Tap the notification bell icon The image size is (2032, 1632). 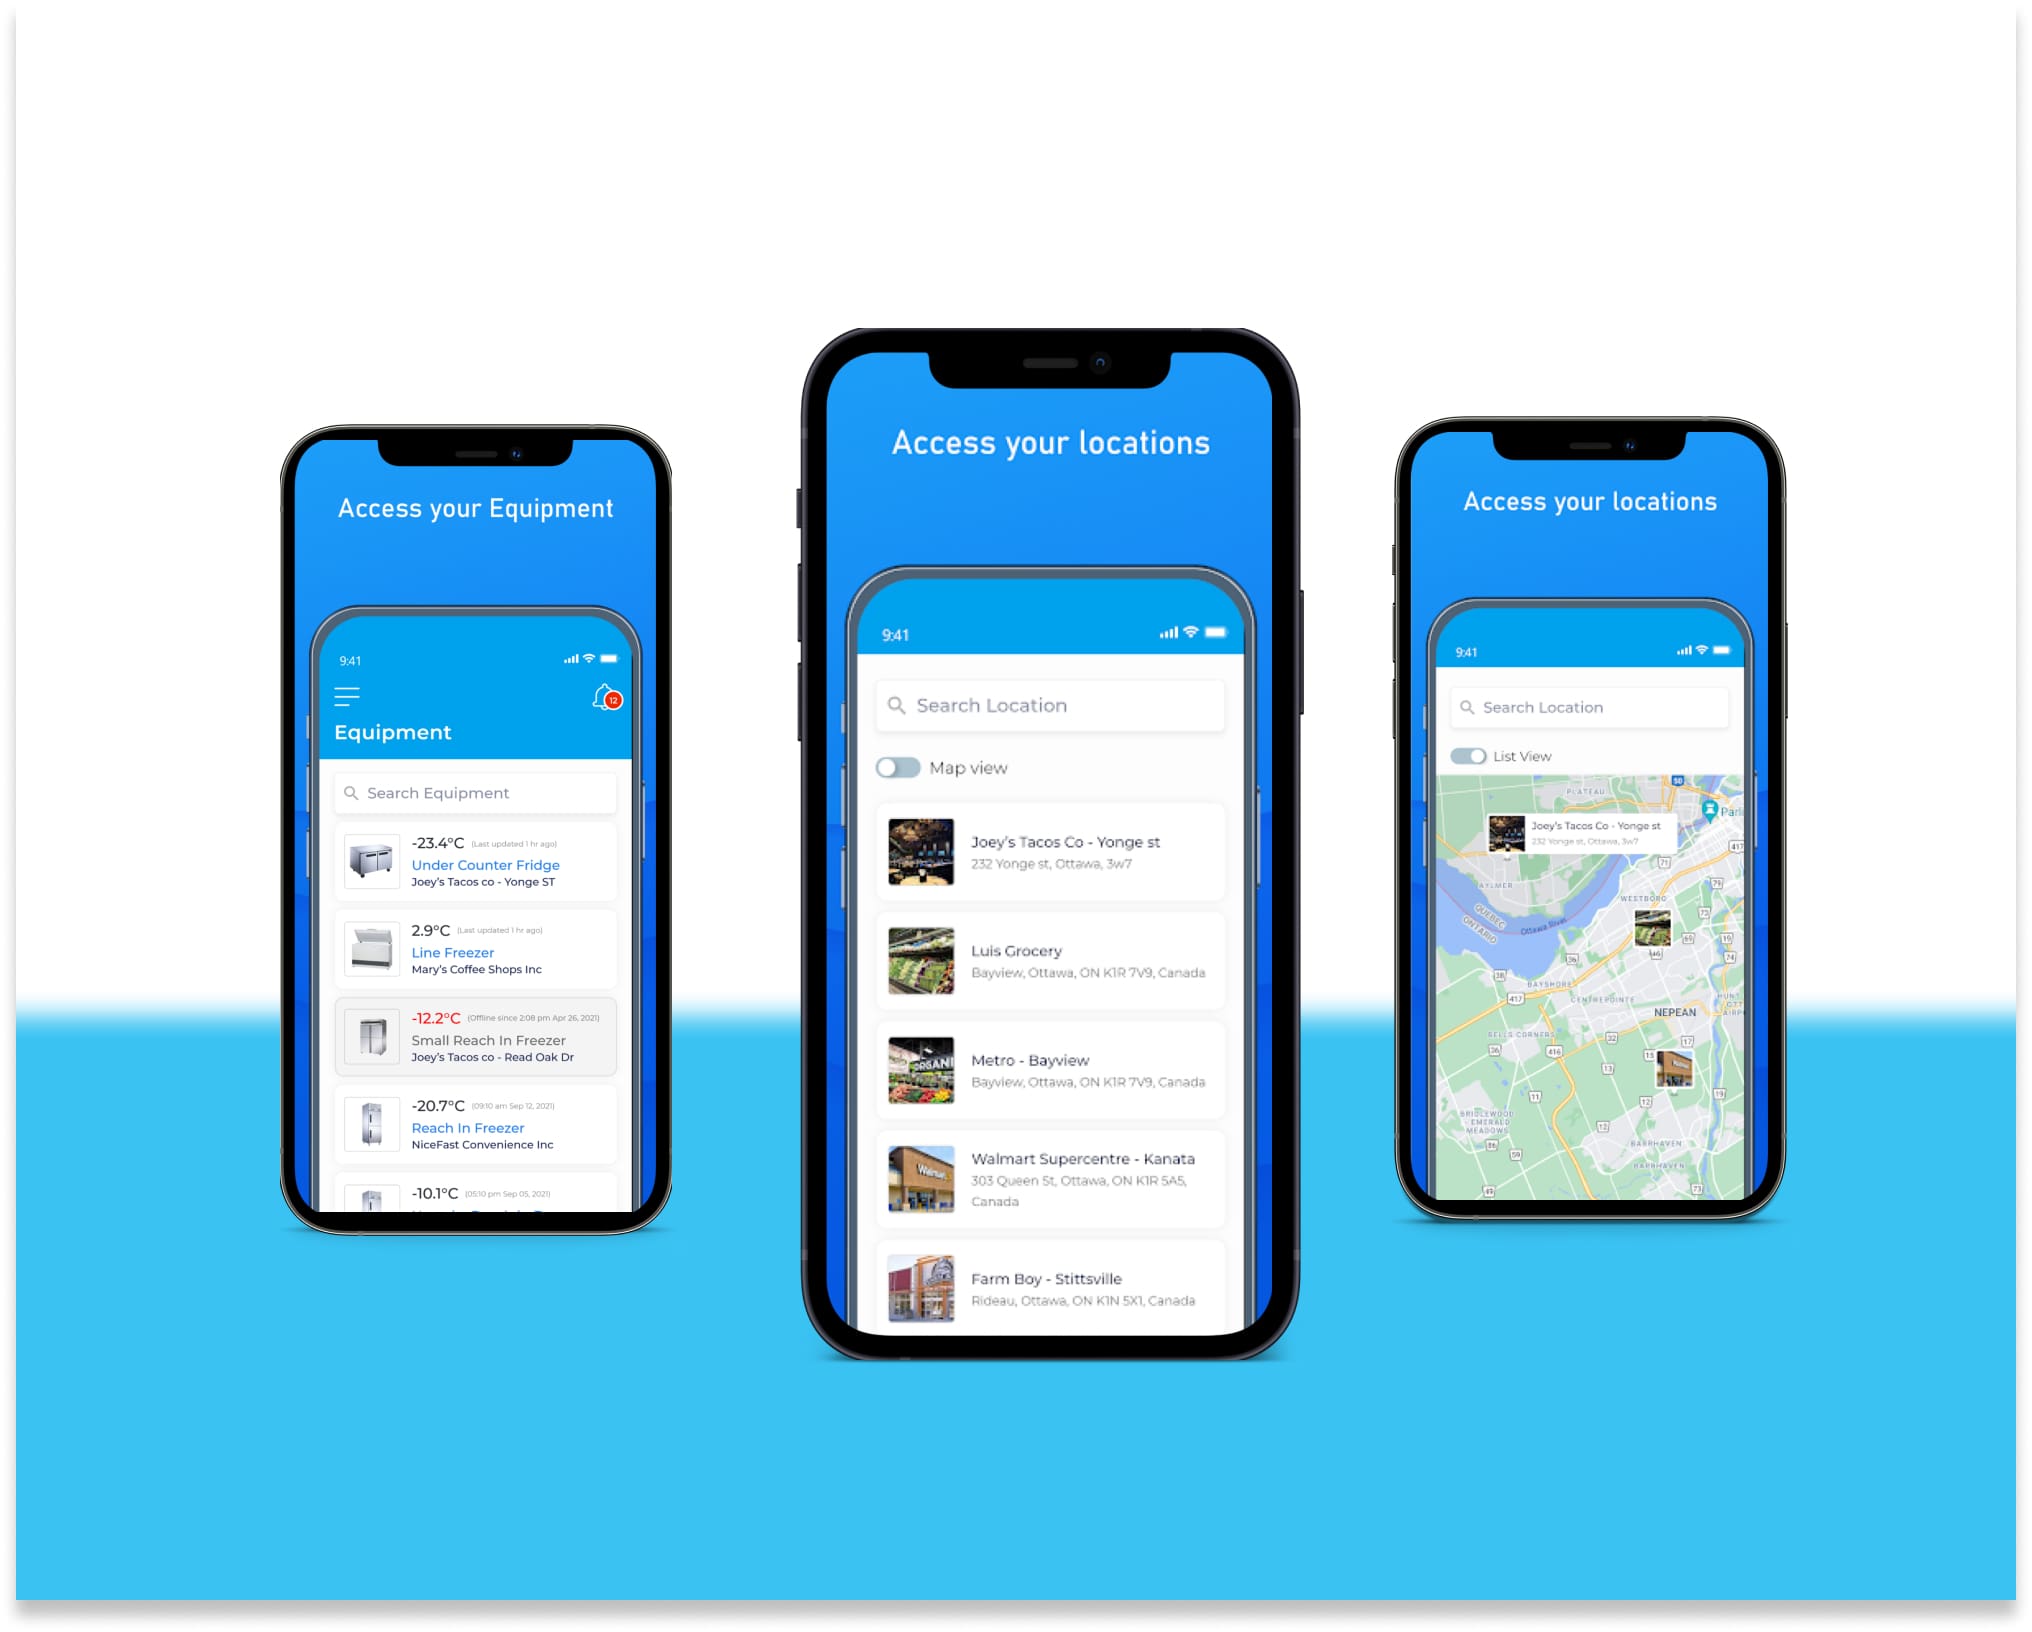611,698
